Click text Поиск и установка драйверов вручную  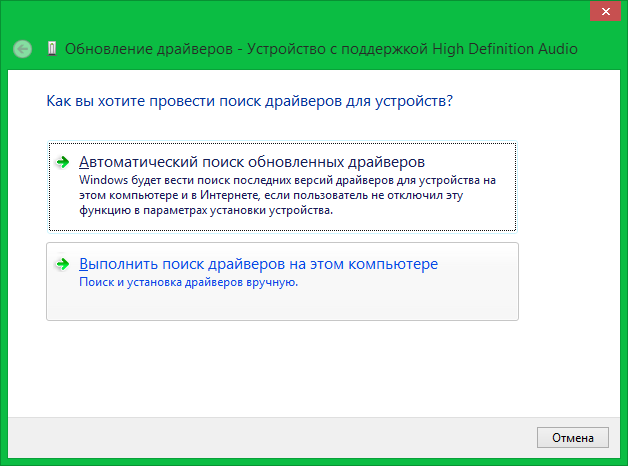[188, 283]
